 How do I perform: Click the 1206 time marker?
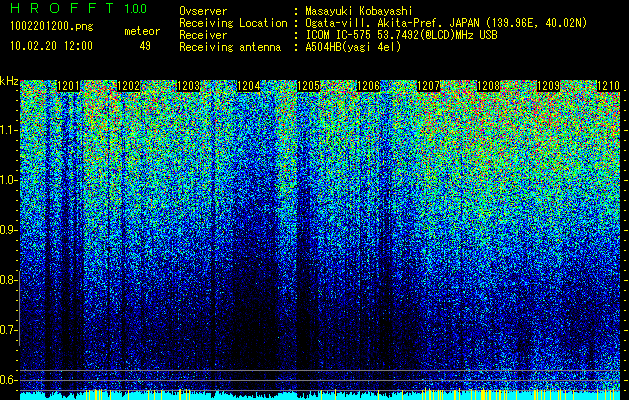click(369, 86)
